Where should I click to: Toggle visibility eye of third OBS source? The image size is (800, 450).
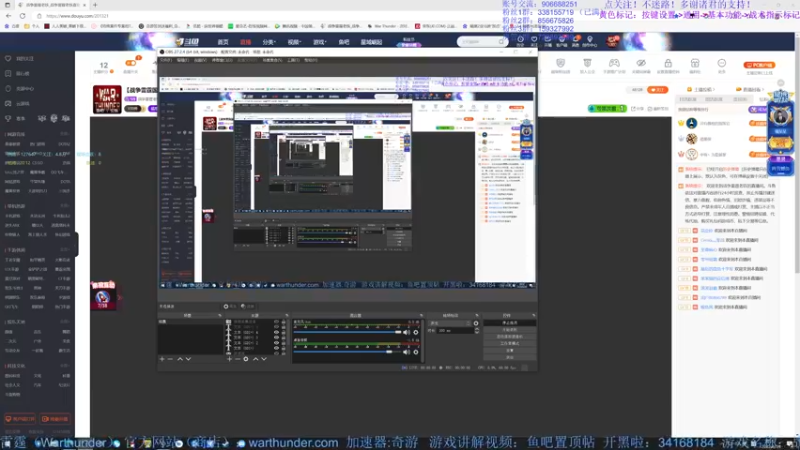pos(277,333)
